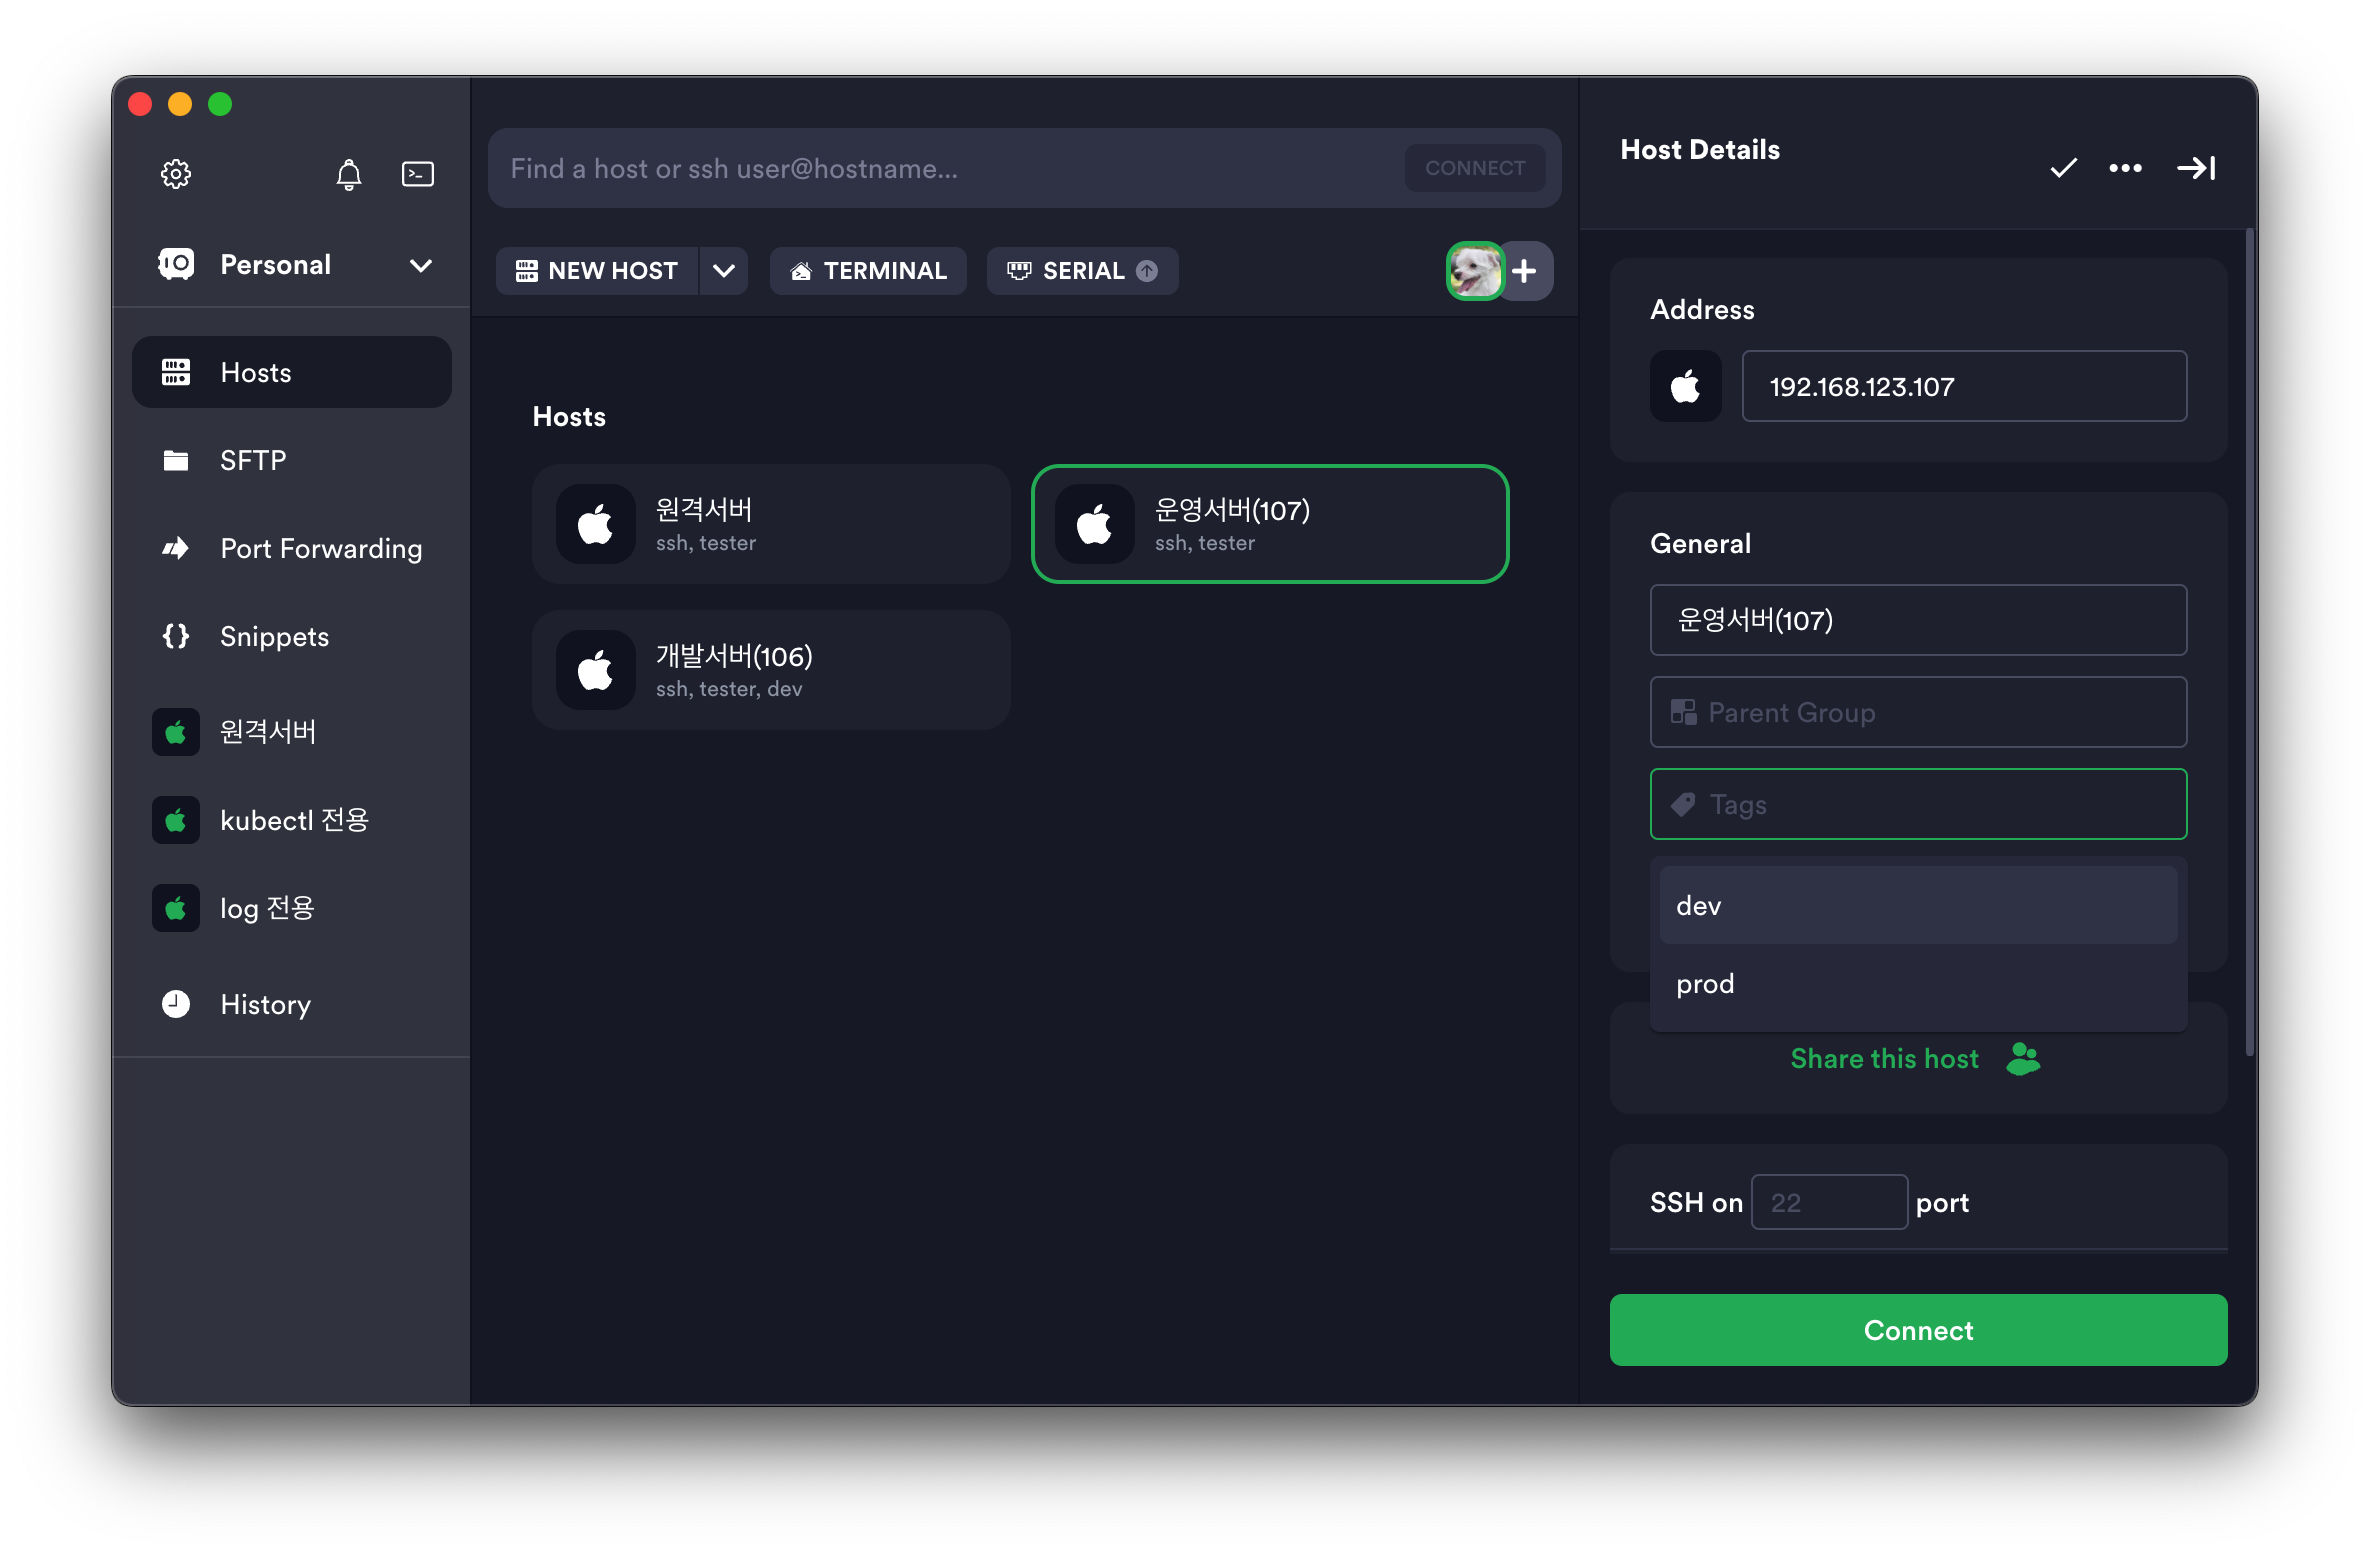The height and width of the screenshot is (1554, 2370).
Task: Click the plus icon next to avatar
Action: (x=1524, y=271)
